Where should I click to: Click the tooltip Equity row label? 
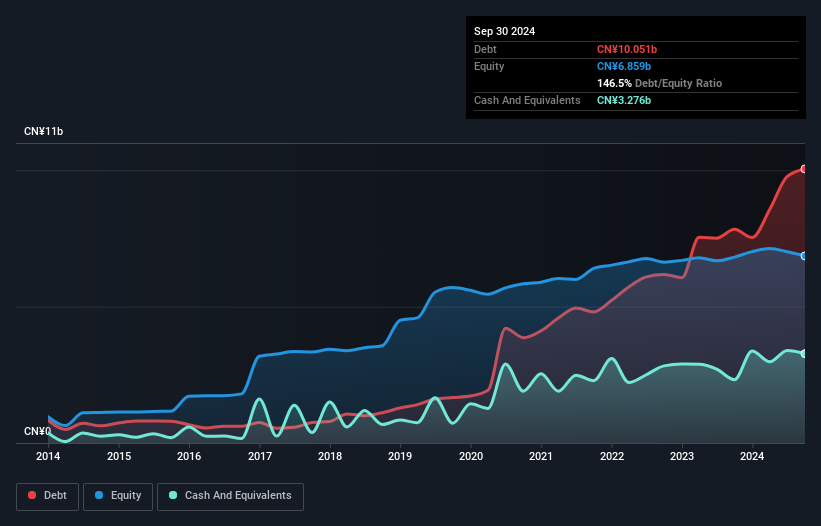489,66
